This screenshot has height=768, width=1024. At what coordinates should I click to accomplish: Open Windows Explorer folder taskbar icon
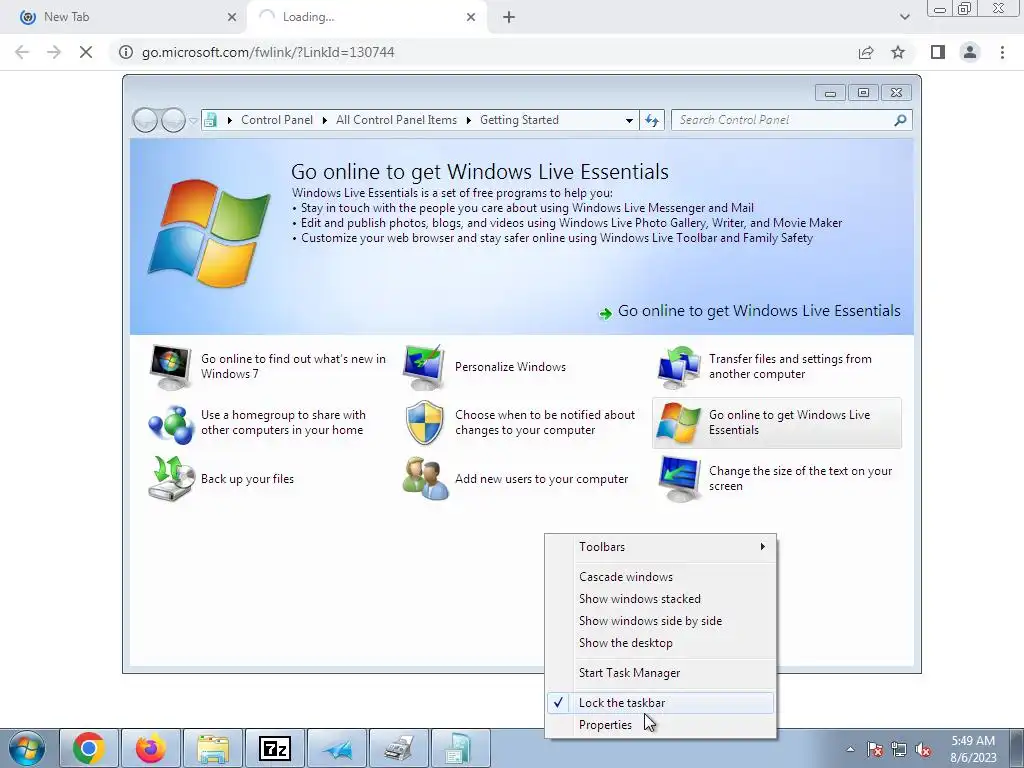tap(213, 748)
